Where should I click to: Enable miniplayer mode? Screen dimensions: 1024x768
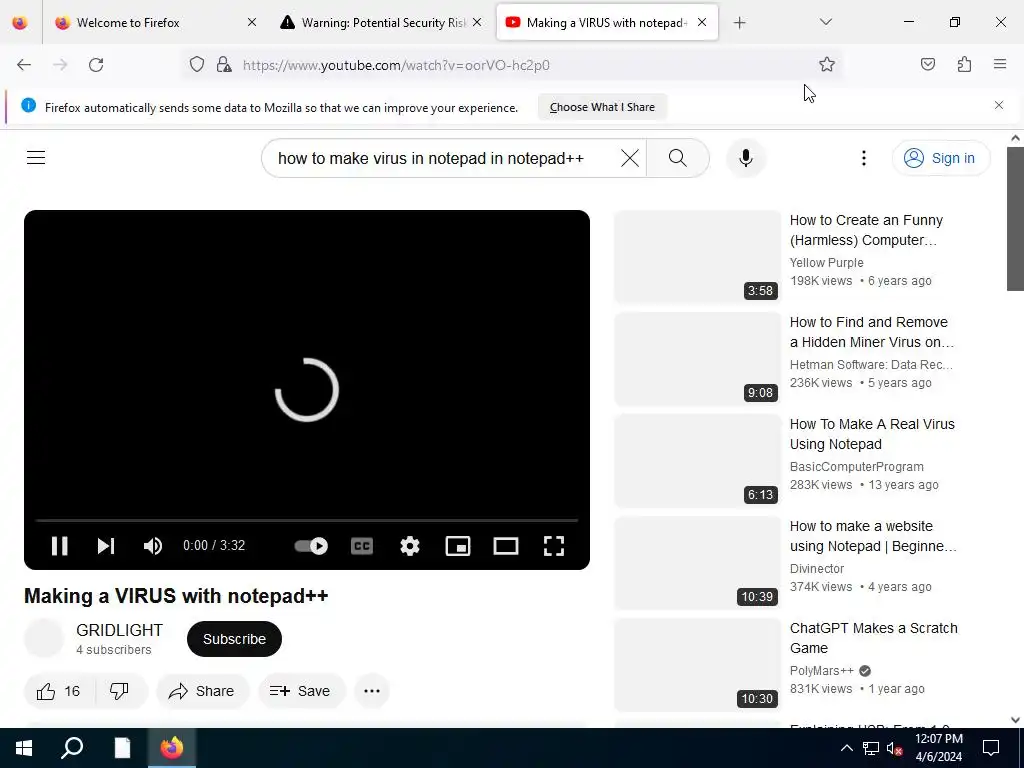pyautogui.click(x=458, y=546)
